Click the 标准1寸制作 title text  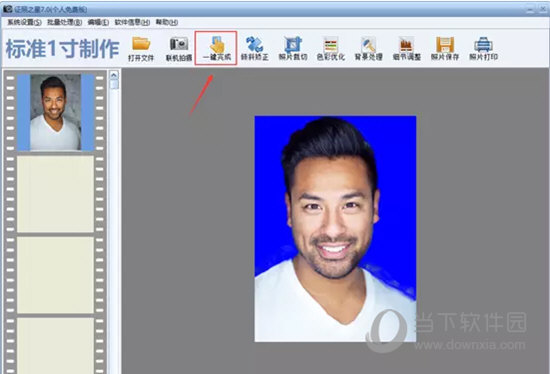(62, 49)
